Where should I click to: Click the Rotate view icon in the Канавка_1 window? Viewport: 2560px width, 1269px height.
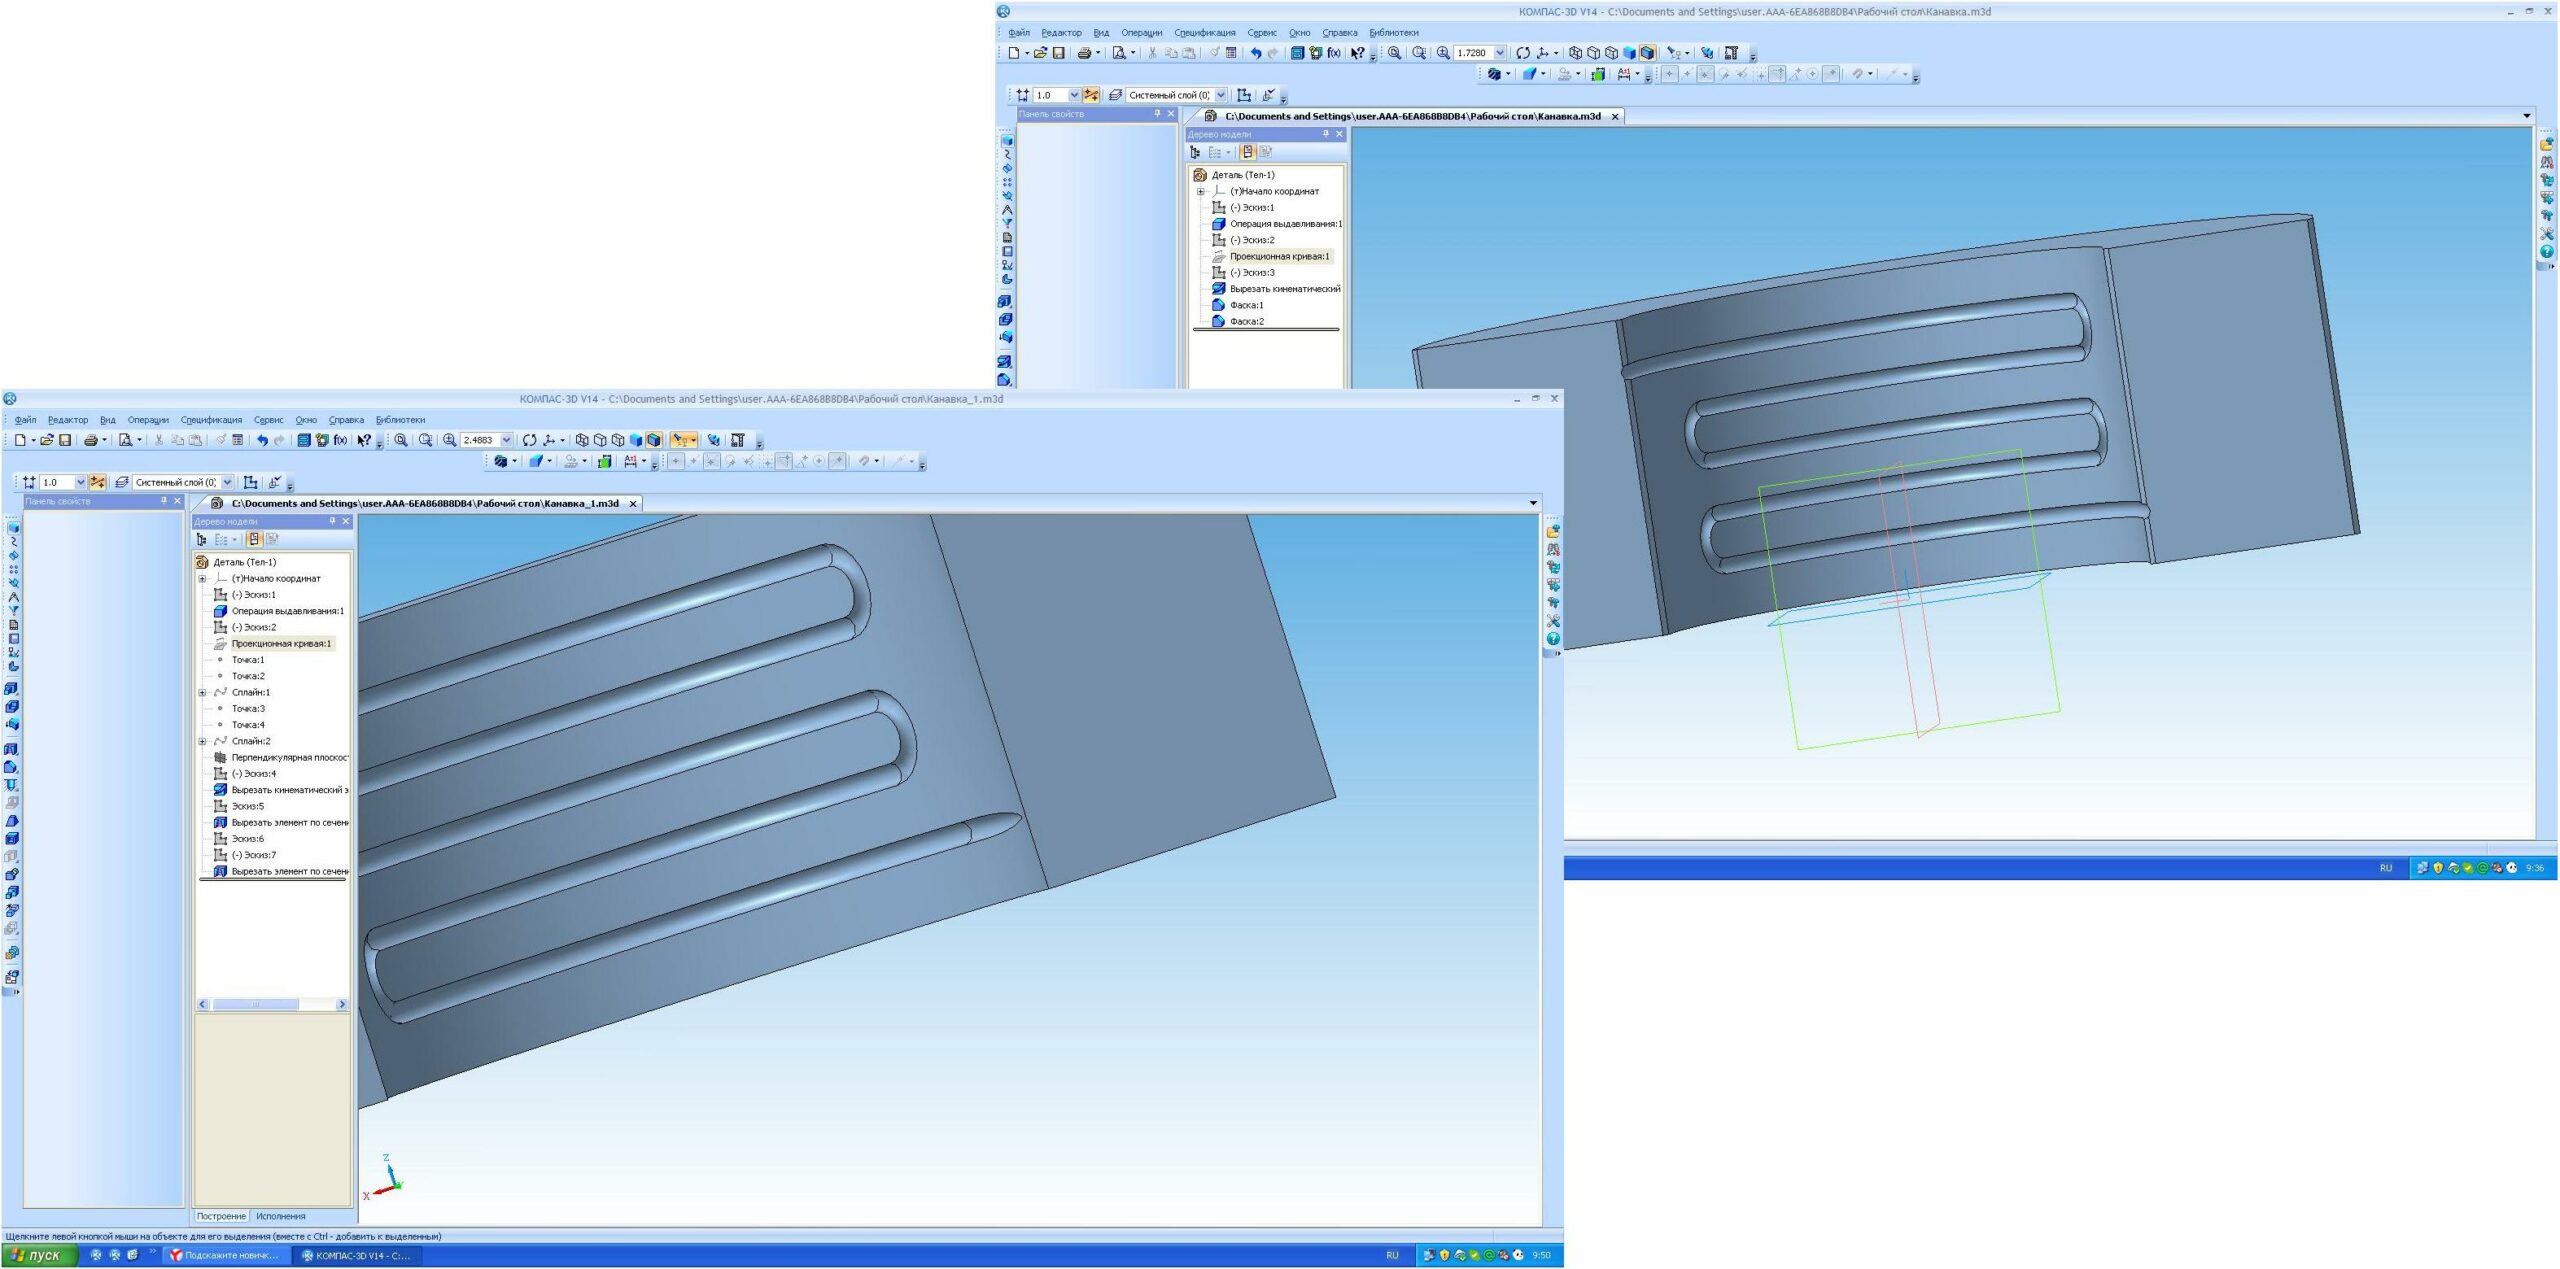point(529,440)
